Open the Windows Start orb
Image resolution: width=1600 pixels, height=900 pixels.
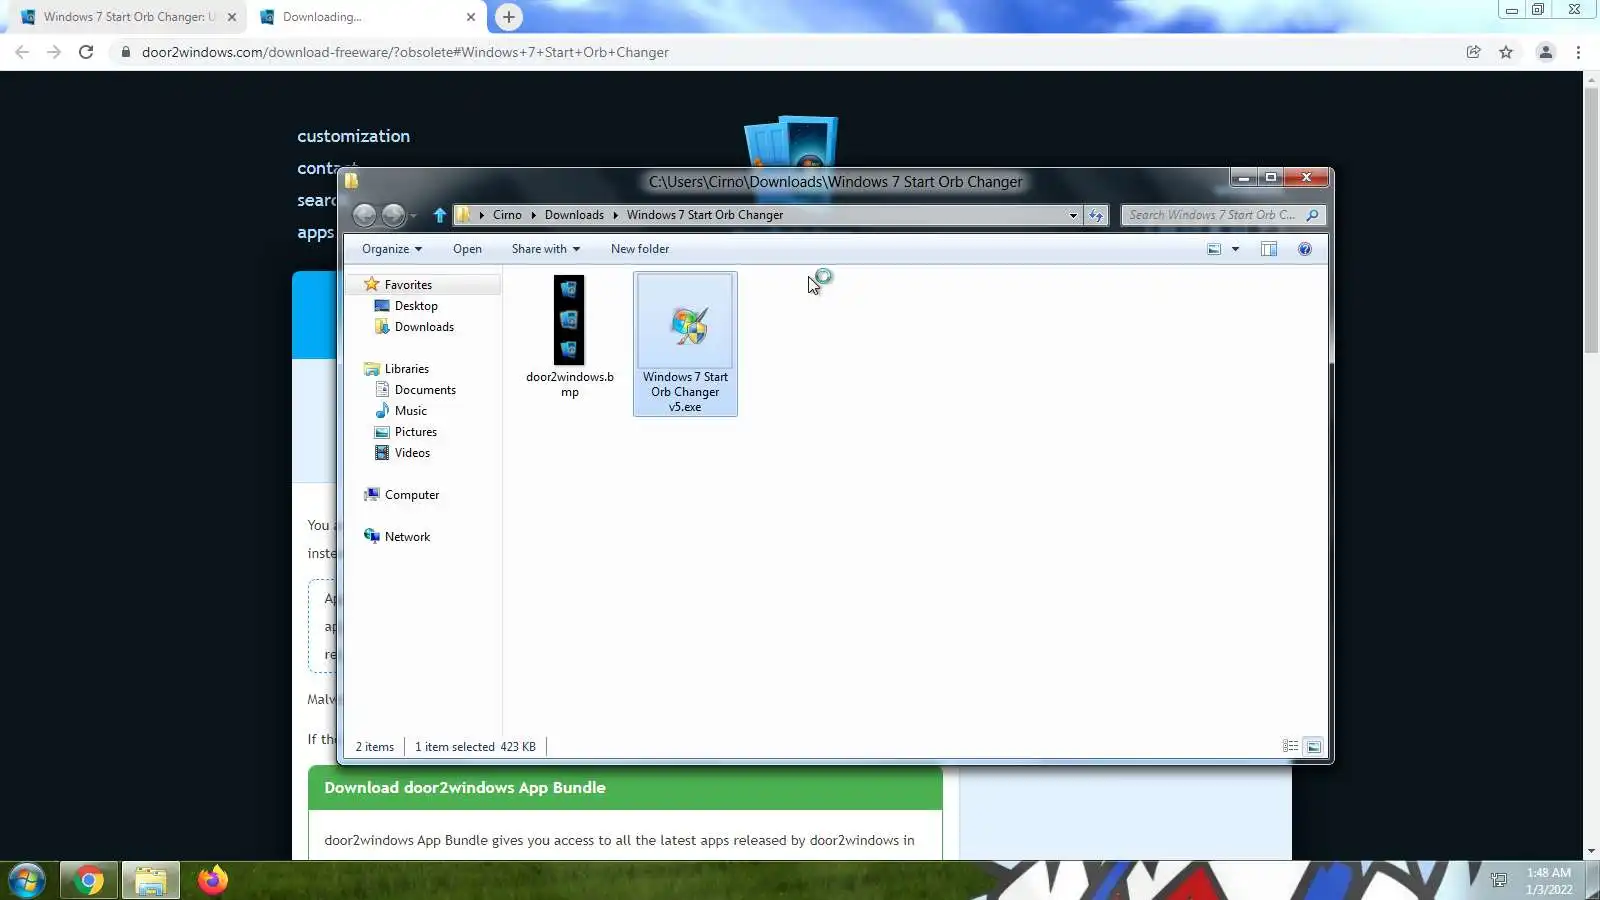click(x=26, y=880)
